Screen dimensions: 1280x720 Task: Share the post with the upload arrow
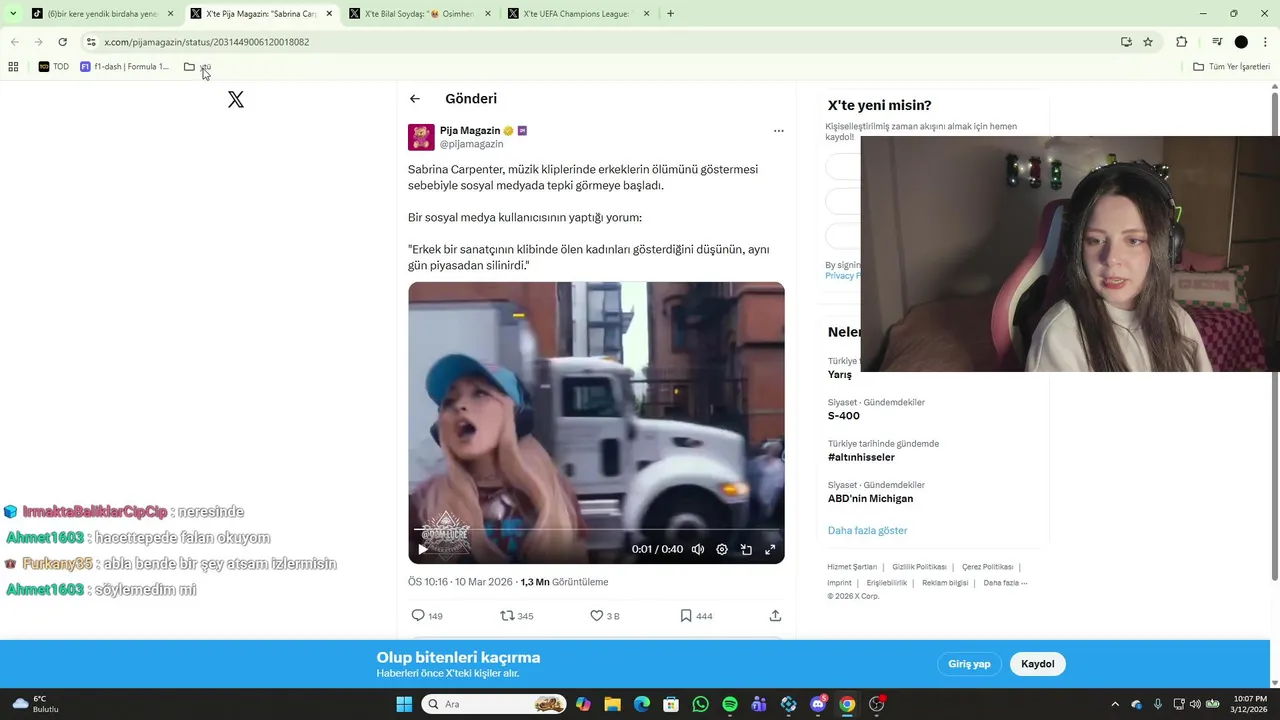pyautogui.click(x=775, y=616)
